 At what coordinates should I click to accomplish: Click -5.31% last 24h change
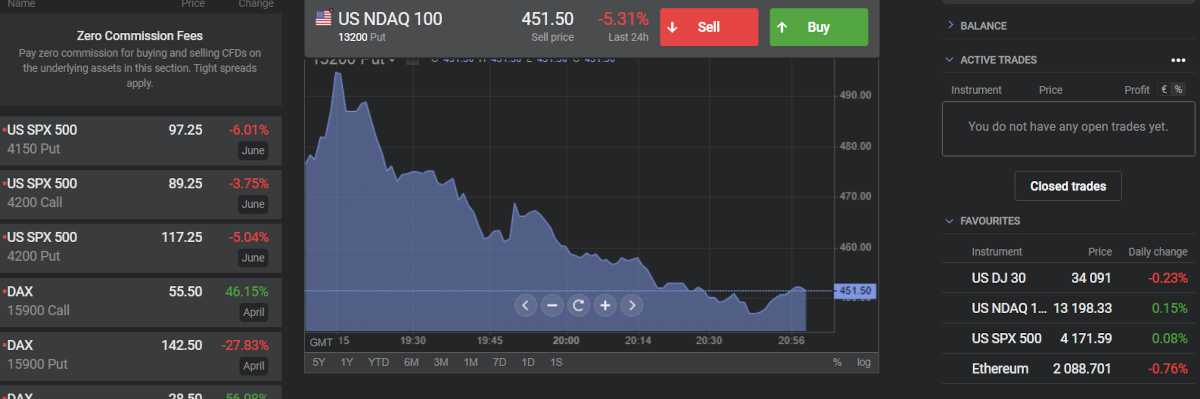click(x=623, y=19)
